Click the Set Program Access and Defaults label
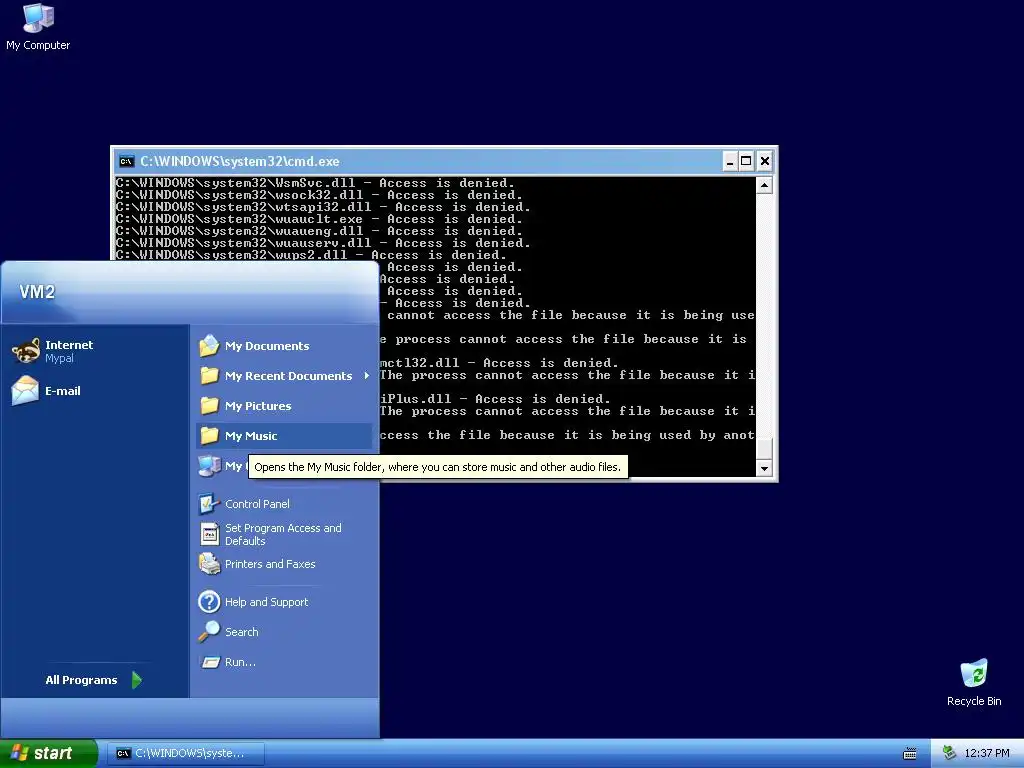Image resolution: width=1024 pixels, height=768 pixels. tap(283, 534)
